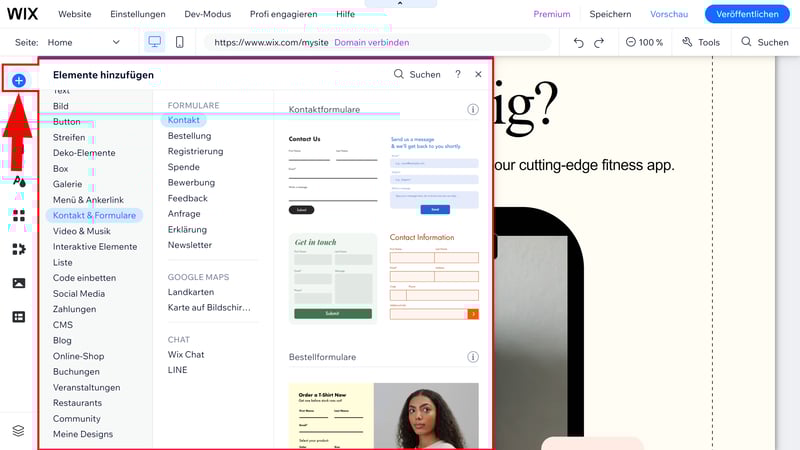Choose the green Get in touch template
The image size is (800, 450).
click(x=333, y=279)
